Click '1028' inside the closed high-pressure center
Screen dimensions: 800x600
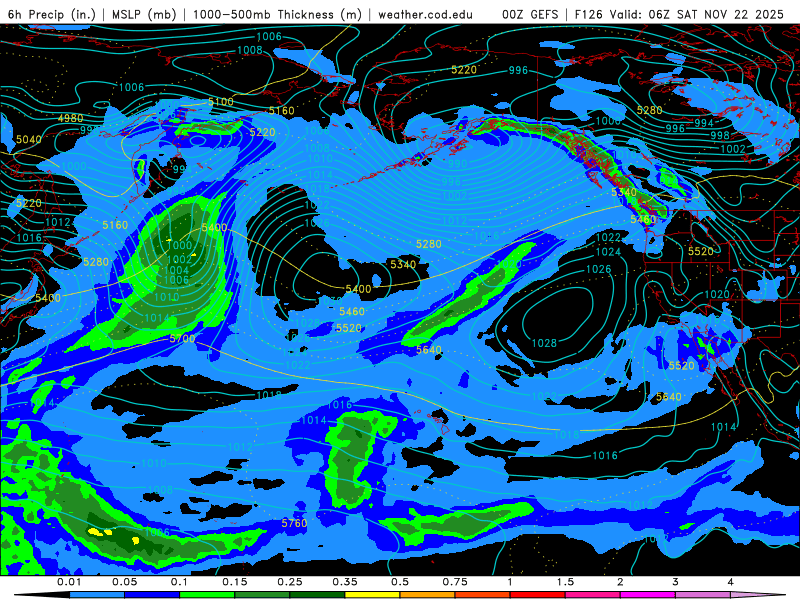[544, 343]
